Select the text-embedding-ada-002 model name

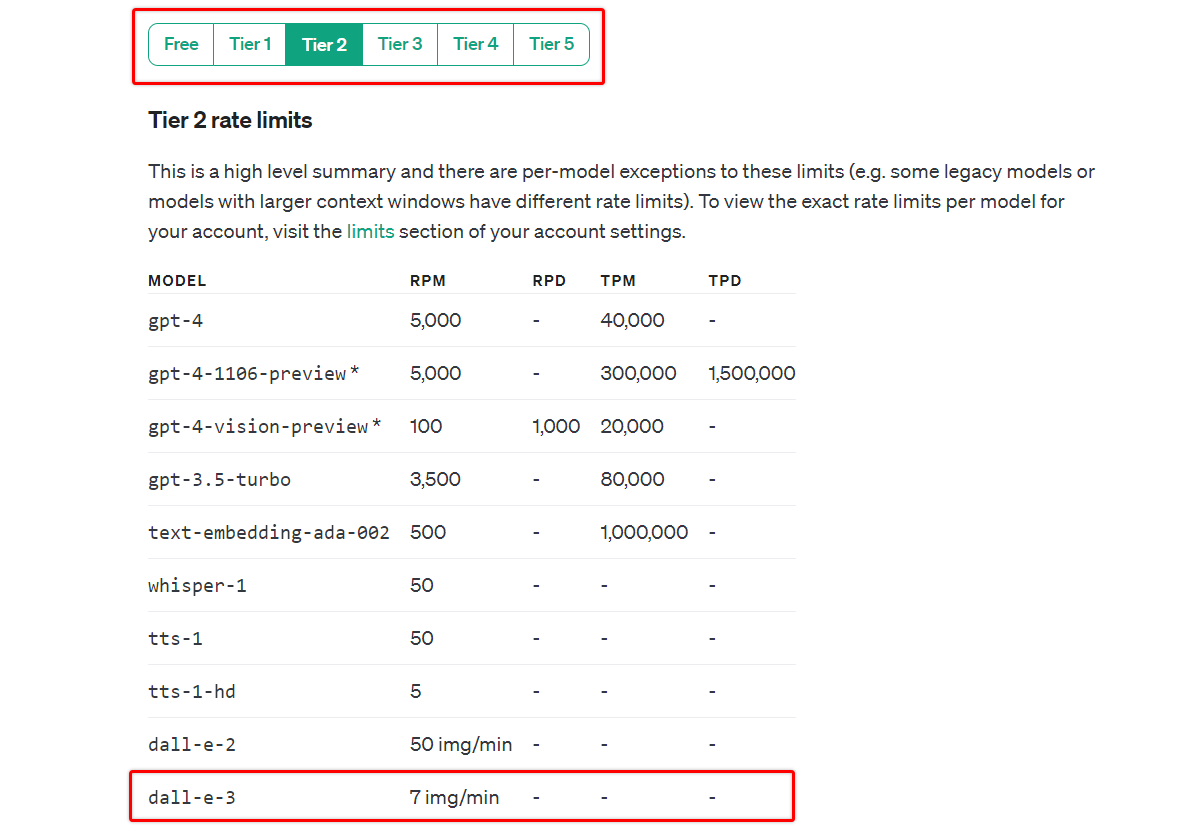[269, 533]
